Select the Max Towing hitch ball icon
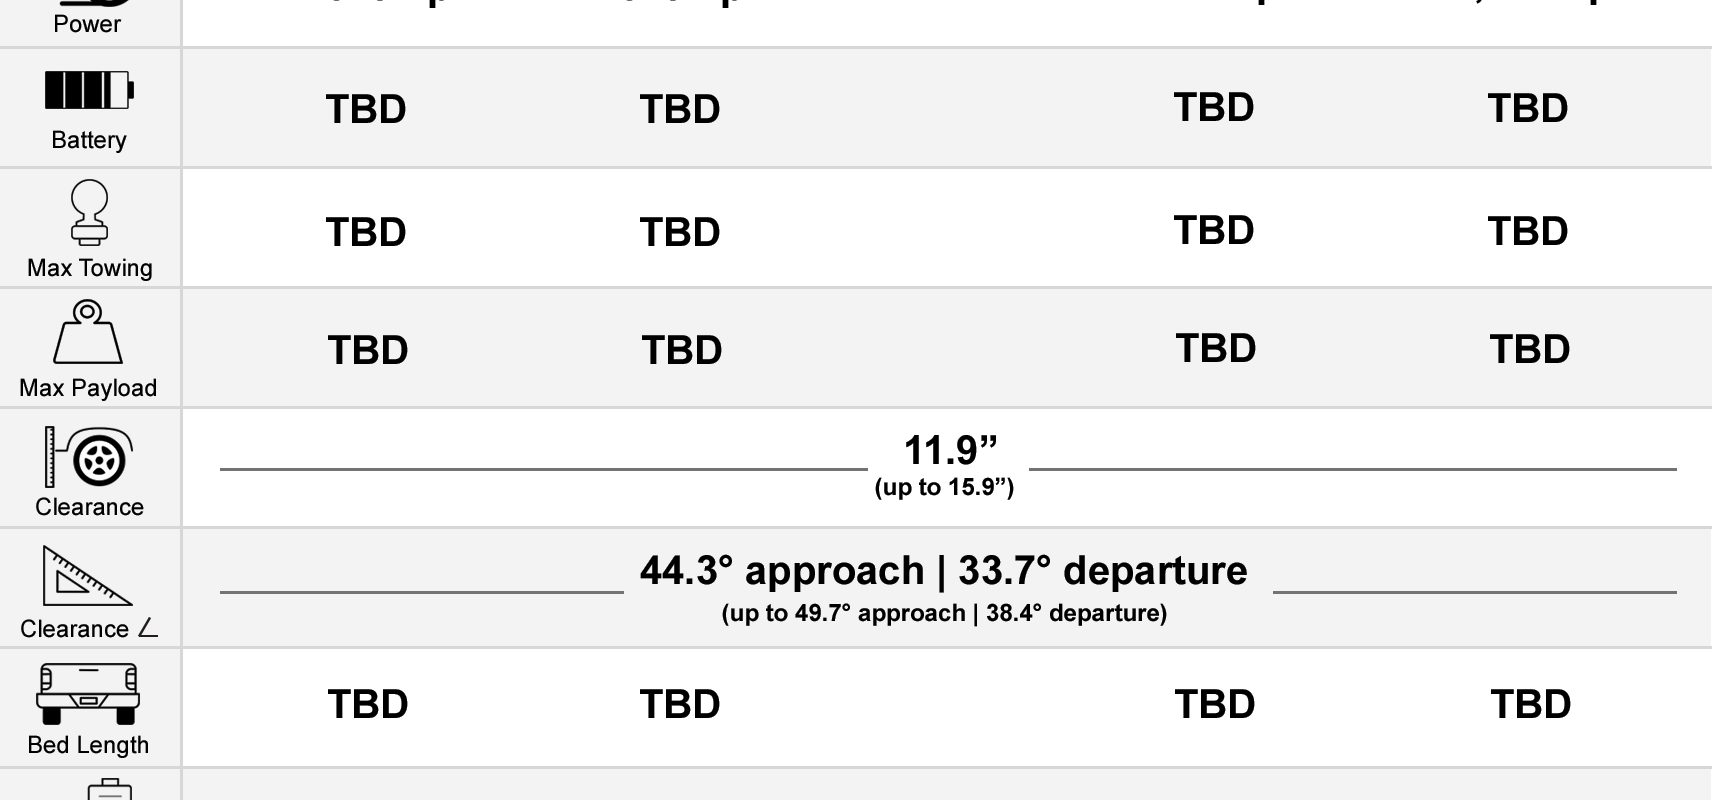Image resolution: width=1712 pixels, height=800 pixels. point(89,212)
